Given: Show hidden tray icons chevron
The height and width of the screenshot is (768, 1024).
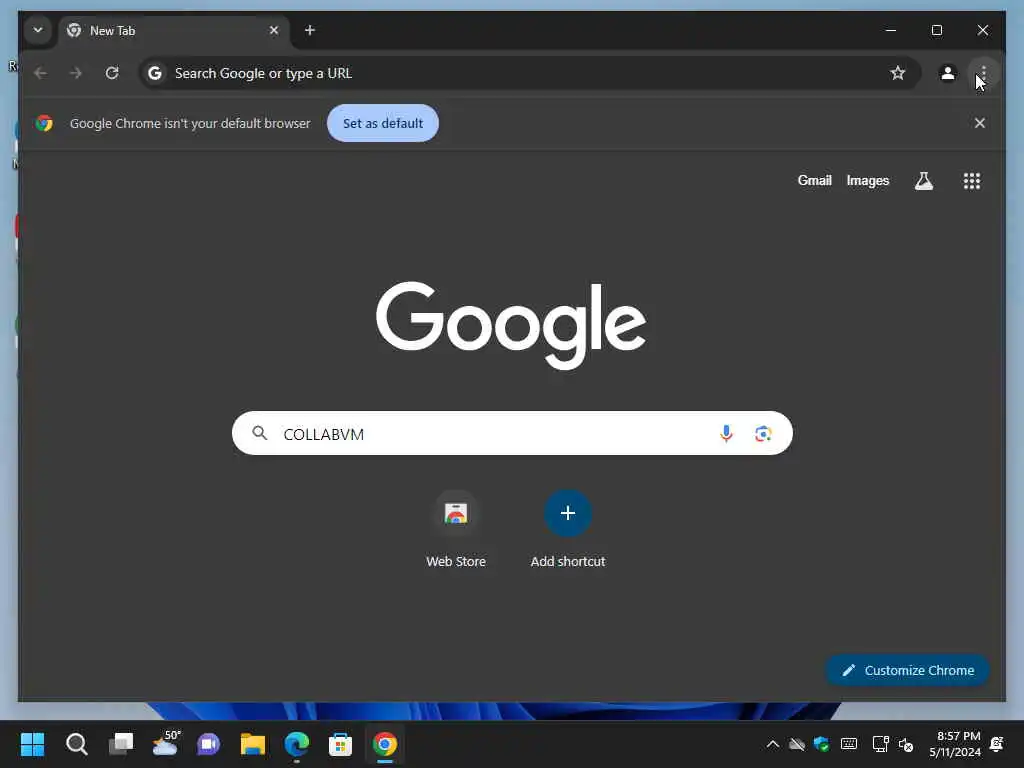Looking at the screenshot, I should (773, 744).
